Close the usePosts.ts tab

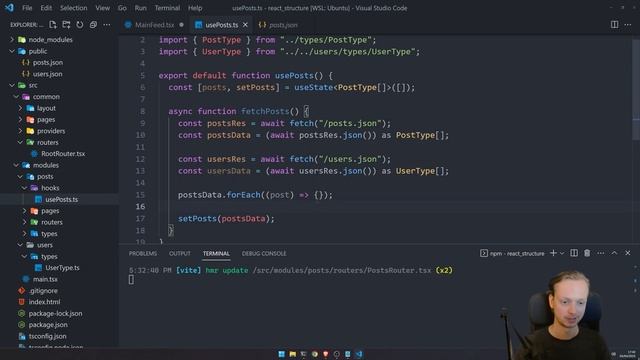click(x=245, y=25)
